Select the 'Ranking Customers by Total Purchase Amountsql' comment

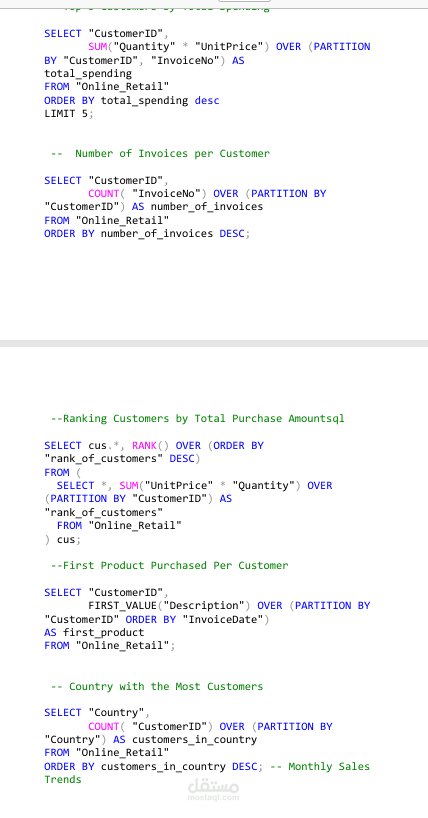click(x=197, y=418)
